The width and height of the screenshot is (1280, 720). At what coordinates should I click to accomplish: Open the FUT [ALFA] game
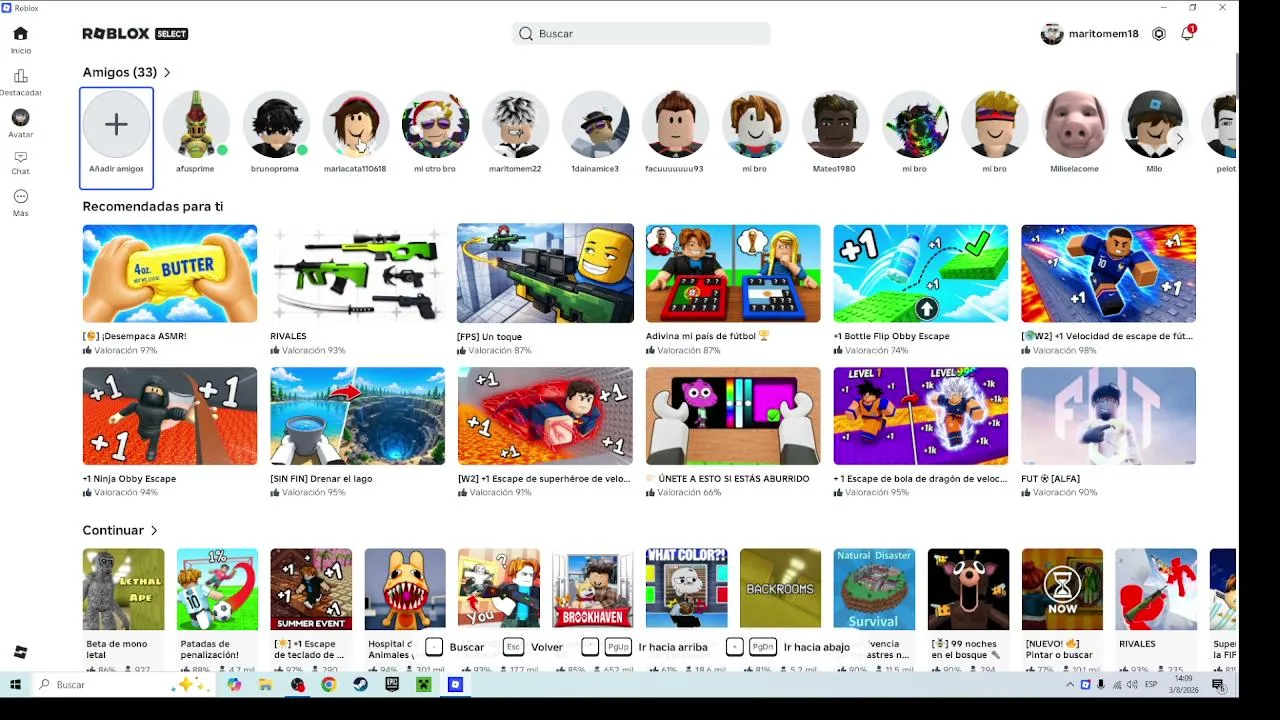tap(1108, 416)
